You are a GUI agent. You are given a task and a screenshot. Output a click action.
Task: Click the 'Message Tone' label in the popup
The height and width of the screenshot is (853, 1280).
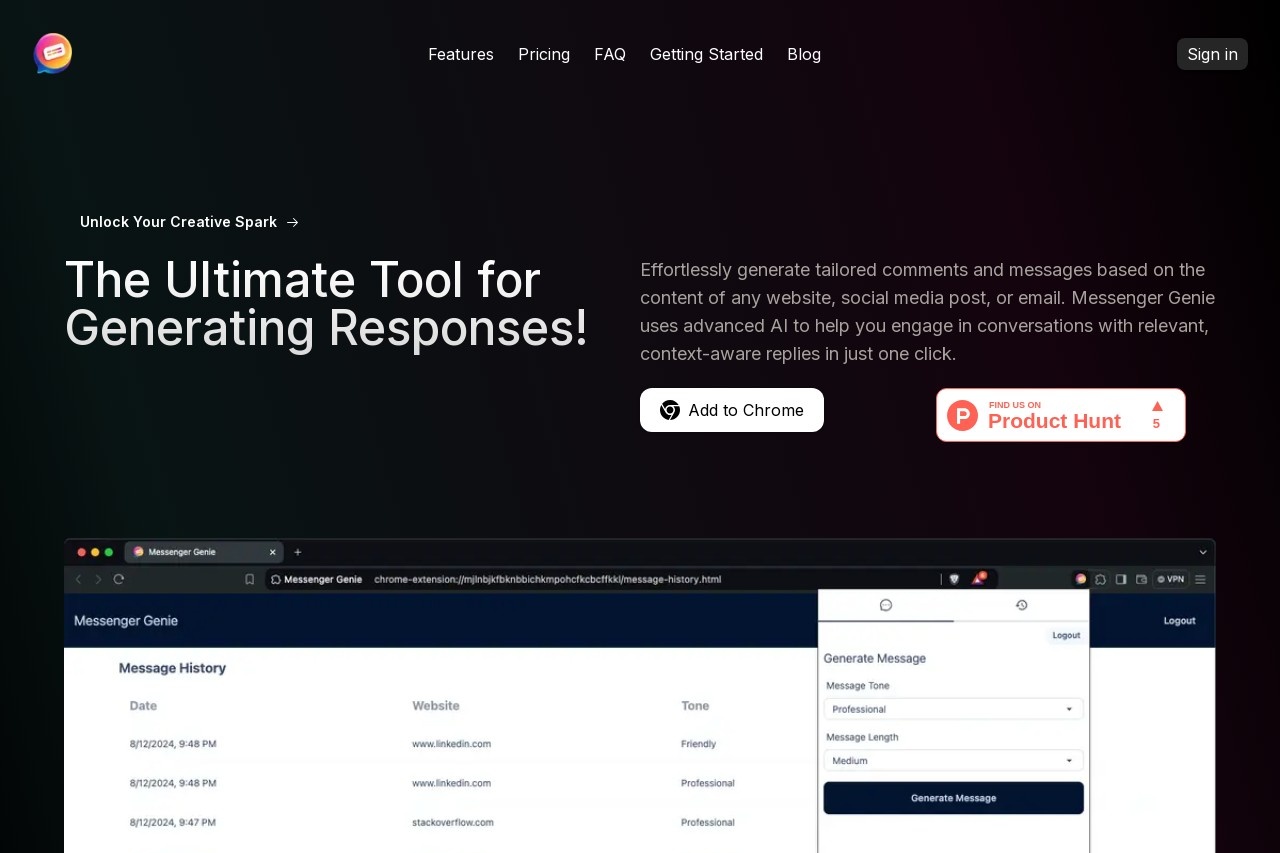tap(858, 686)
